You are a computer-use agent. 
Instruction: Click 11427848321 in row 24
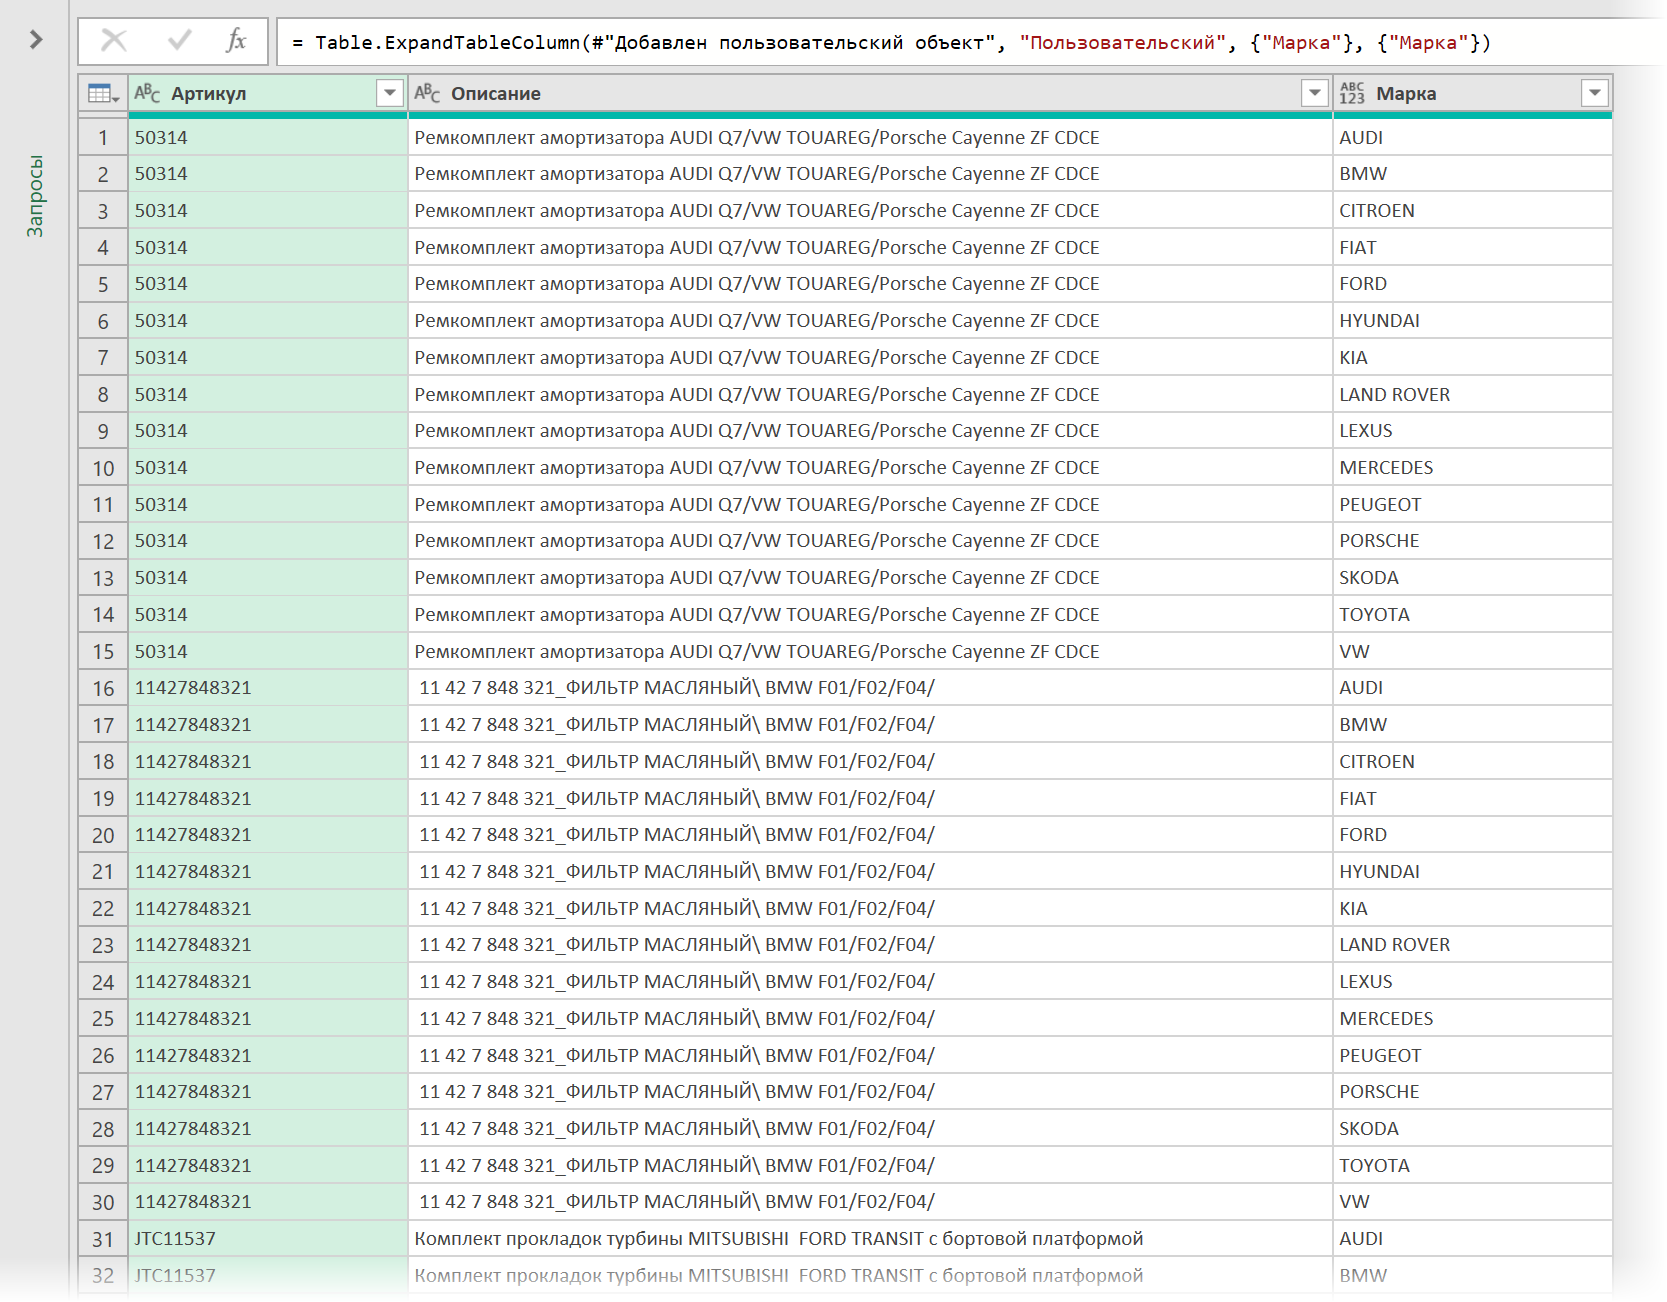193,982
